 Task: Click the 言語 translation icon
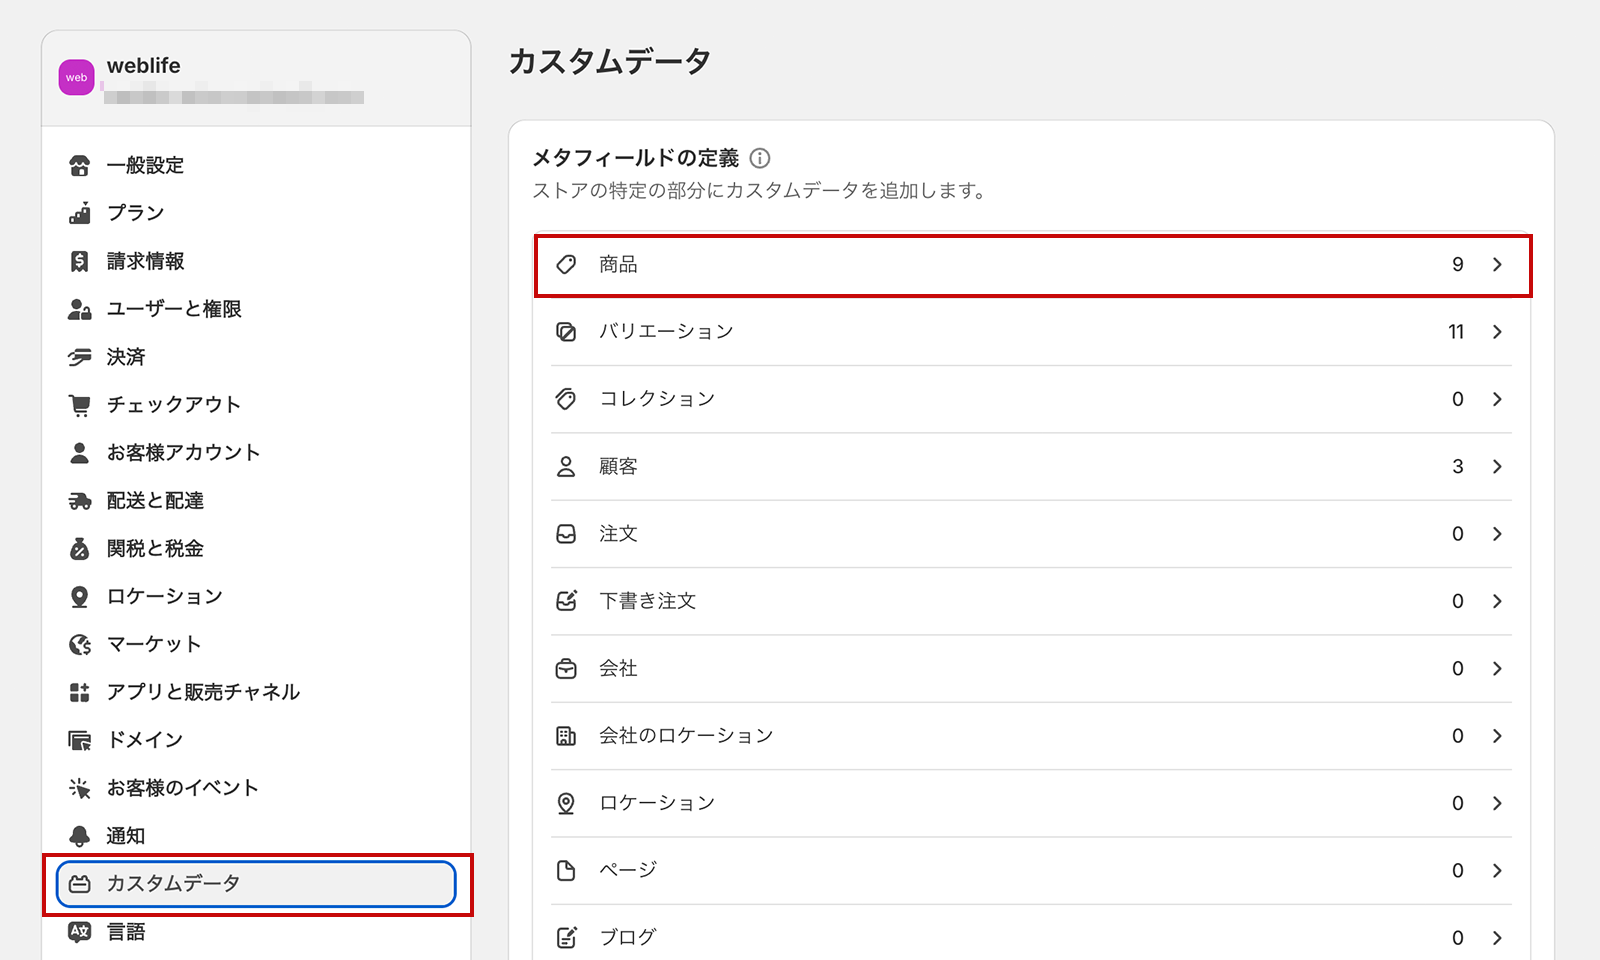pyautogui.click(x=80, y=932)
